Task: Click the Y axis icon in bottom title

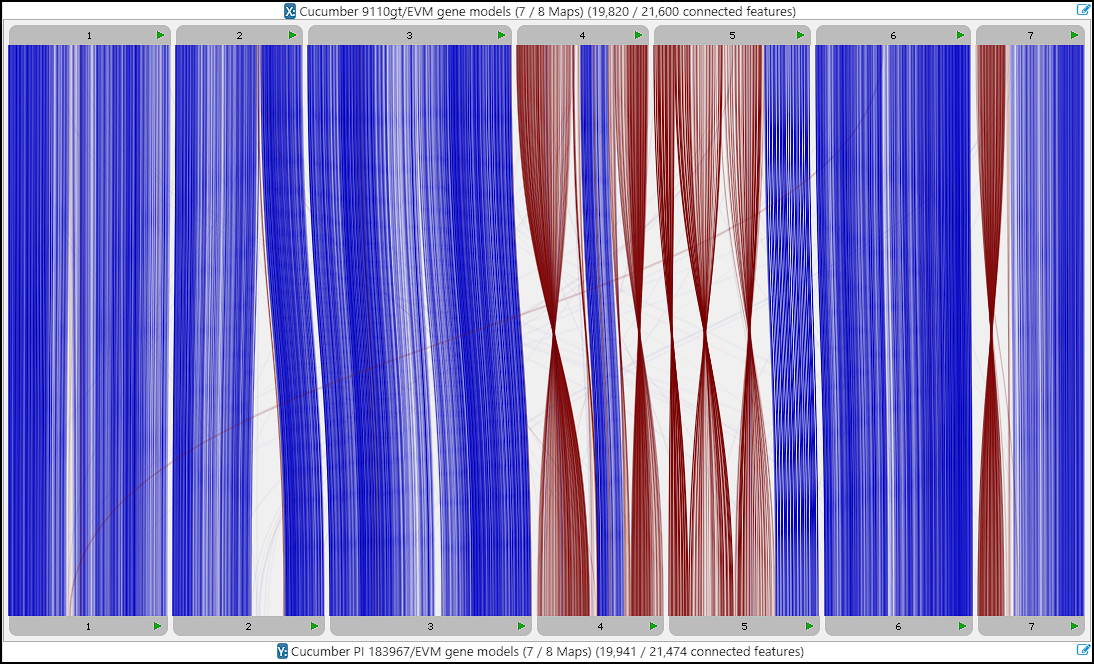Action: [x=282, y=652]
